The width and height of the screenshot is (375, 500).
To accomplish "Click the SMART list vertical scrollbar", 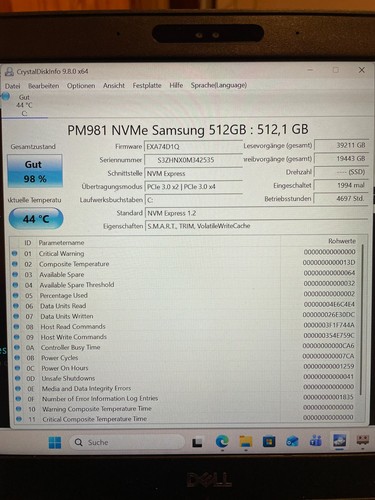I will tap(361, 320).
